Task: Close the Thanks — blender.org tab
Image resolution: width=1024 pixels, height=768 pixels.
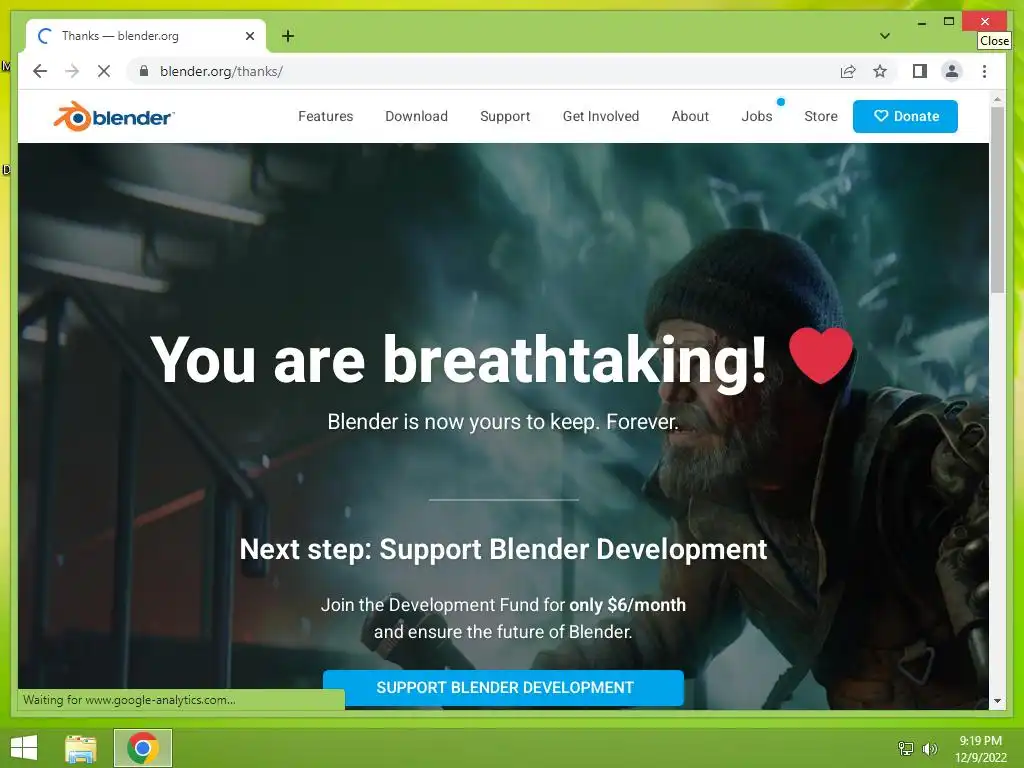Action: point(249,36)
